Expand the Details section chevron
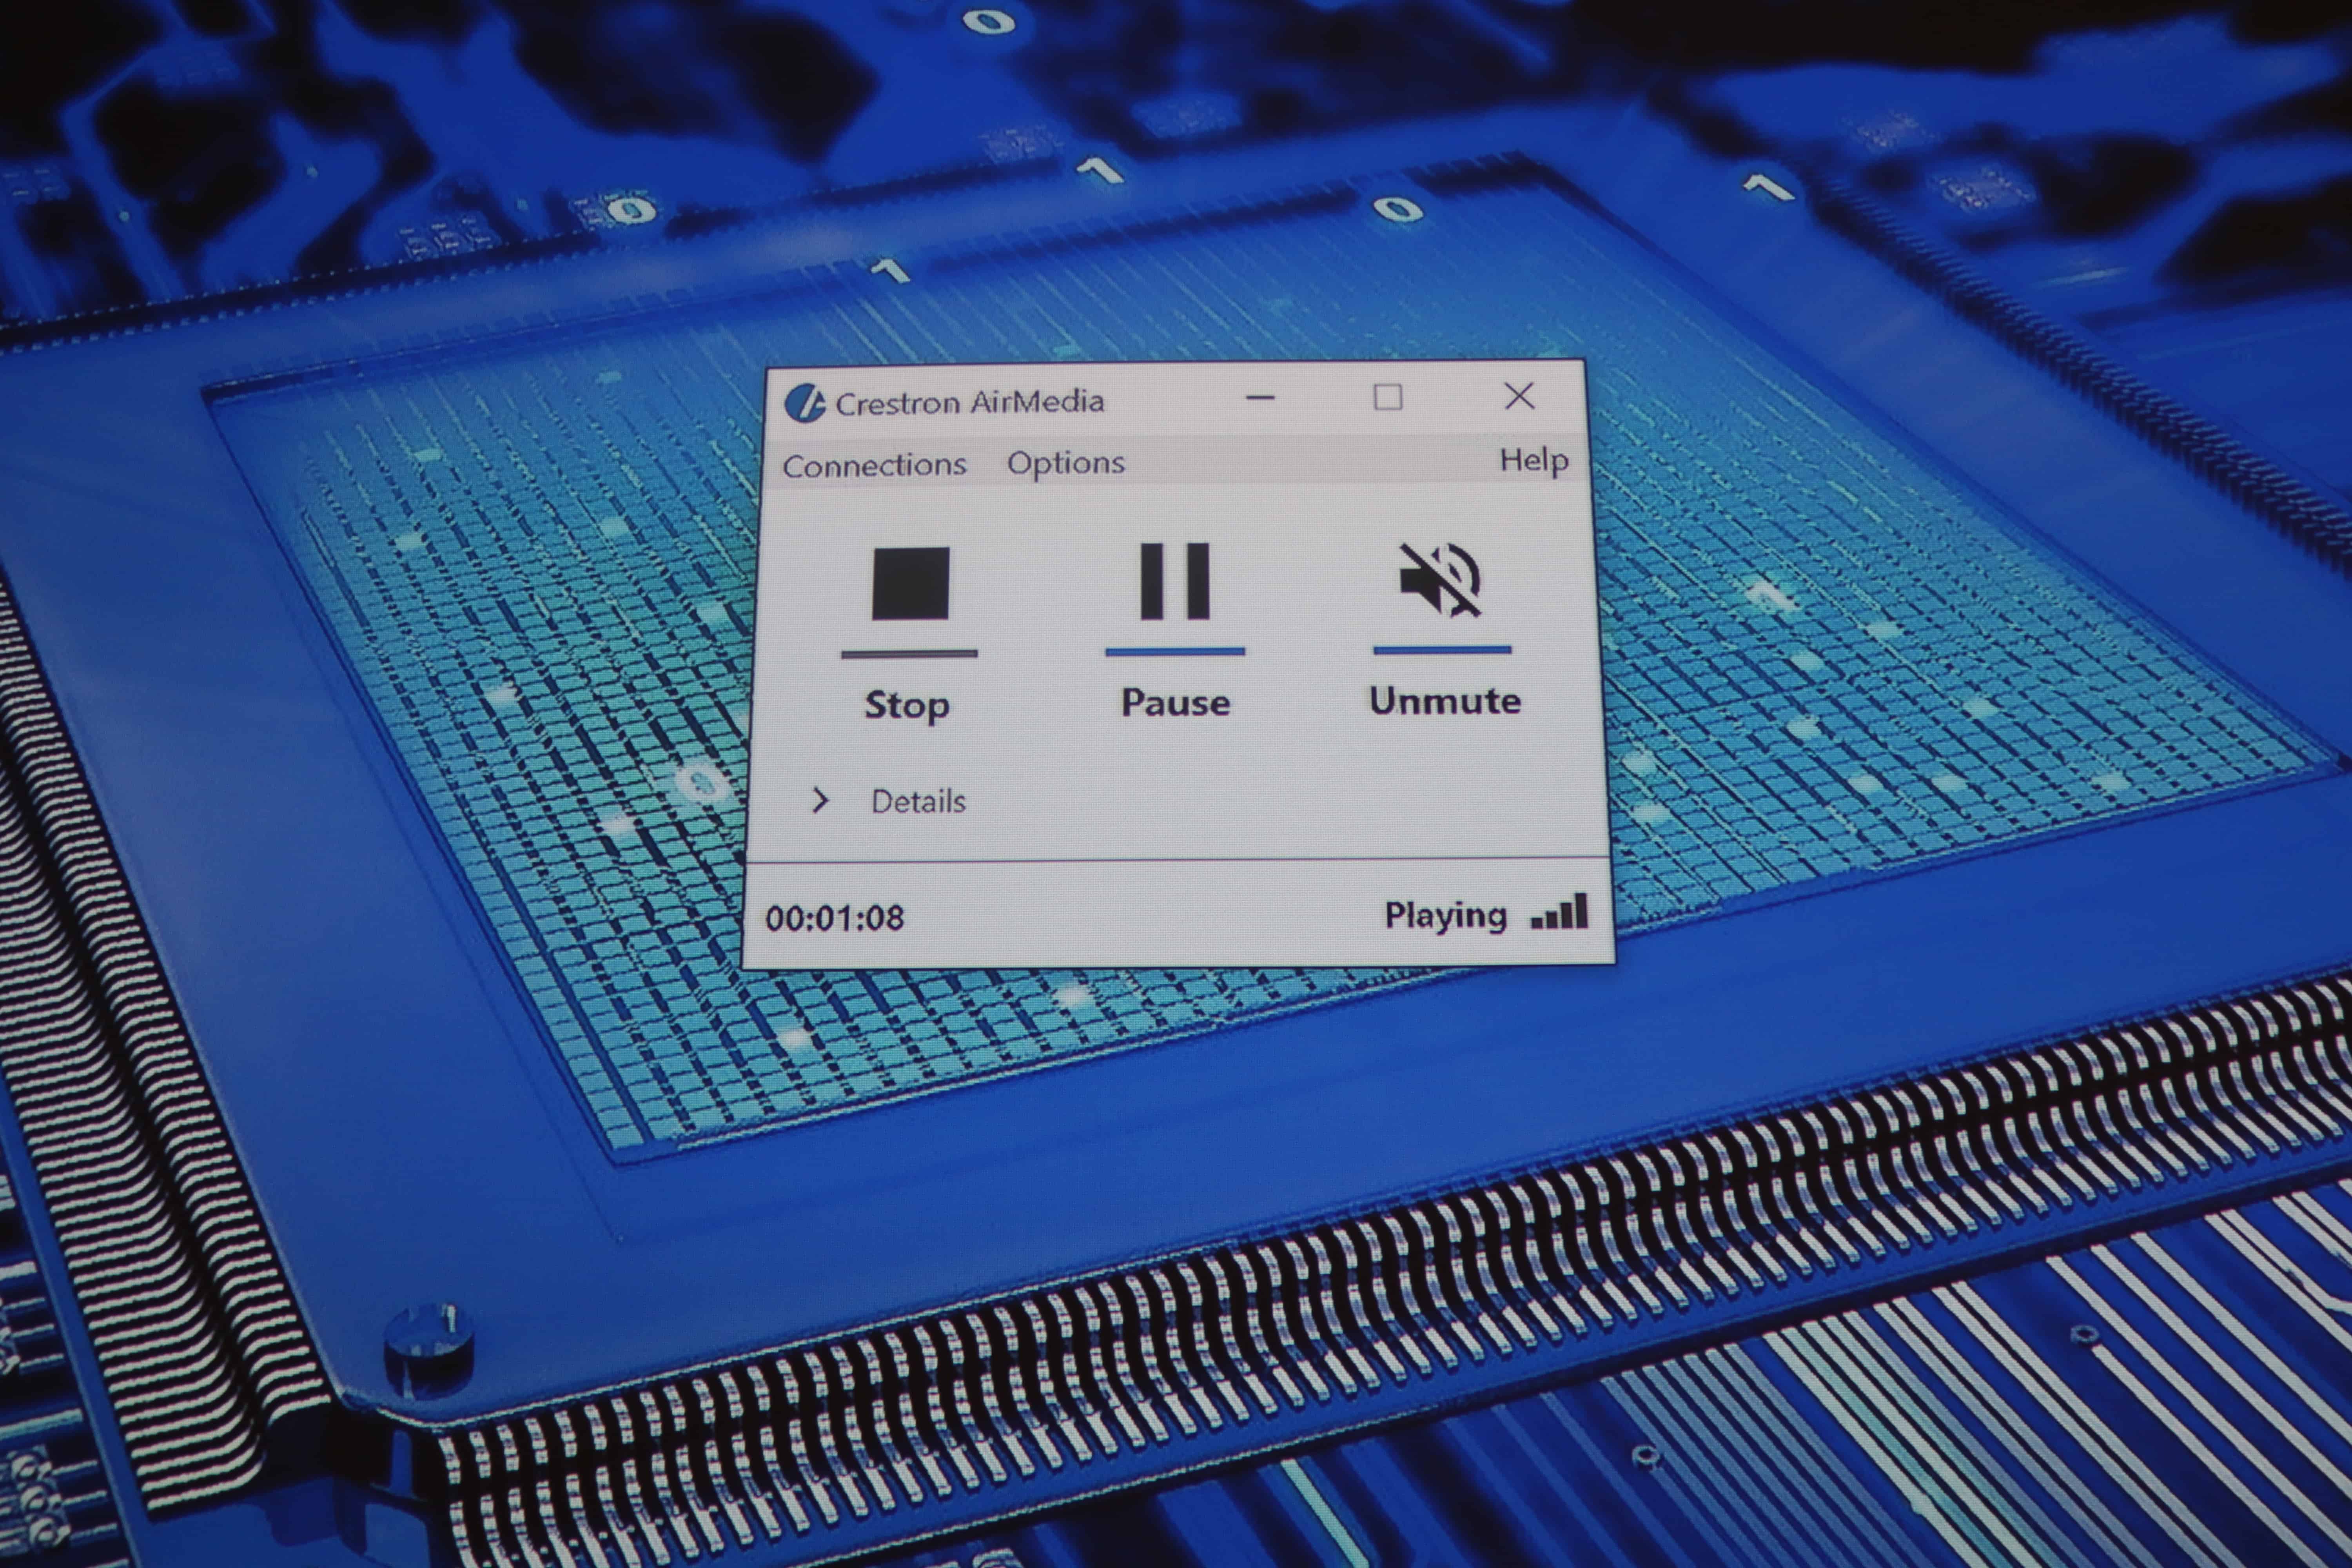 pos(820,800)
